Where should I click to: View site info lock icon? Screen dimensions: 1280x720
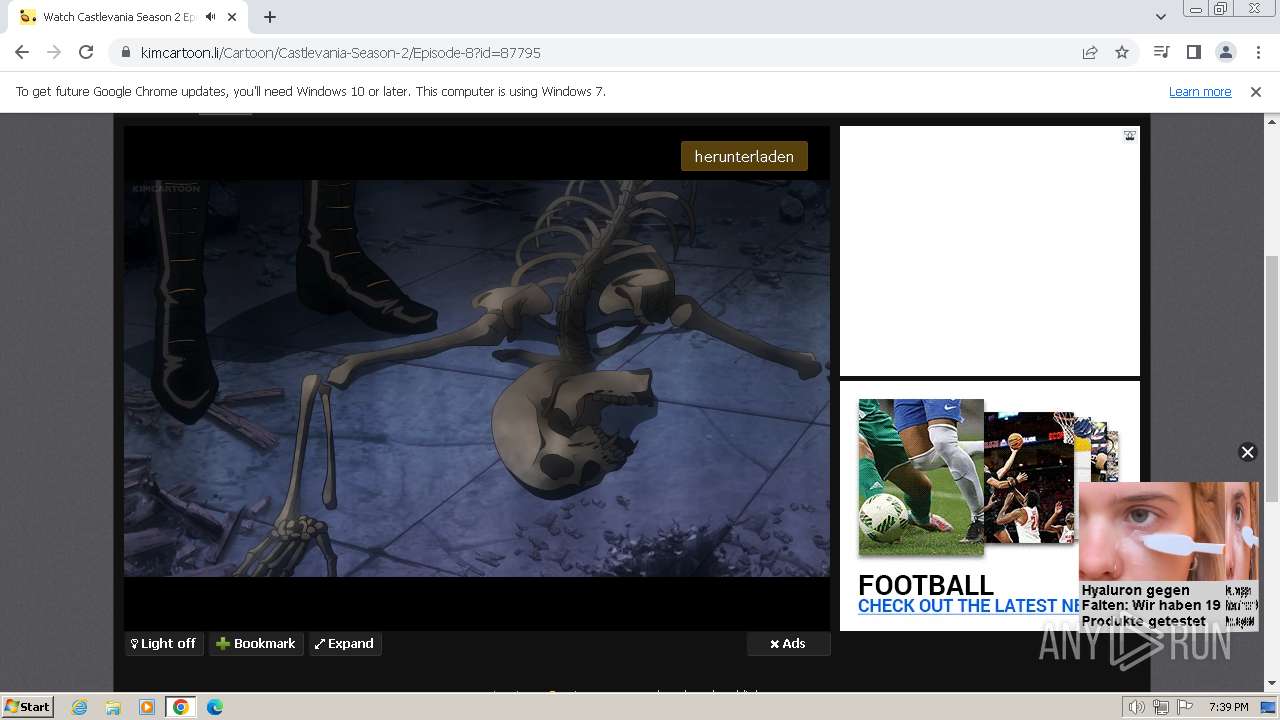[126, 53]
